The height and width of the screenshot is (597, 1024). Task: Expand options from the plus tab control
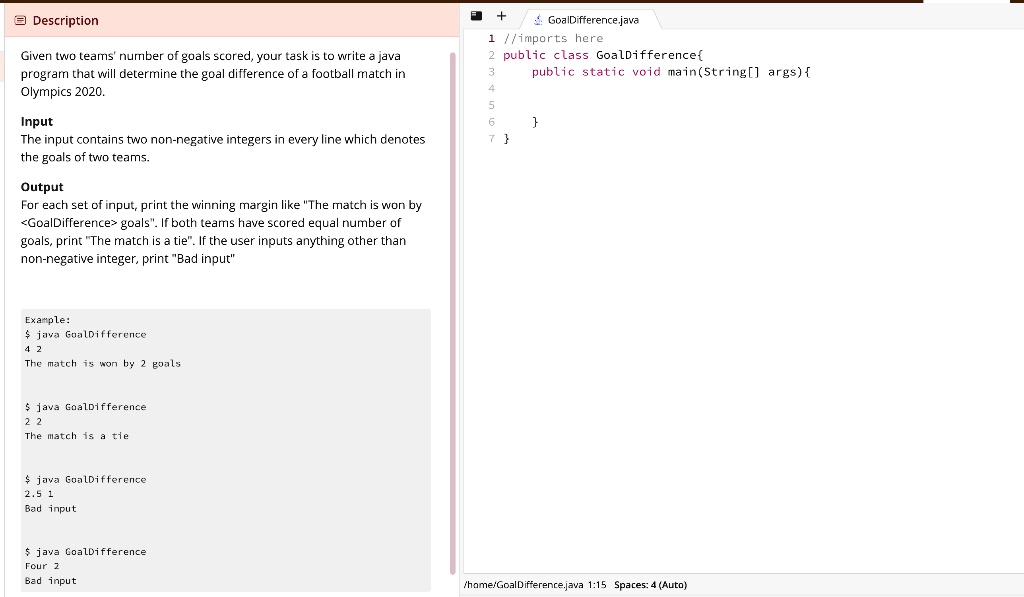click(x=501, y=16)
